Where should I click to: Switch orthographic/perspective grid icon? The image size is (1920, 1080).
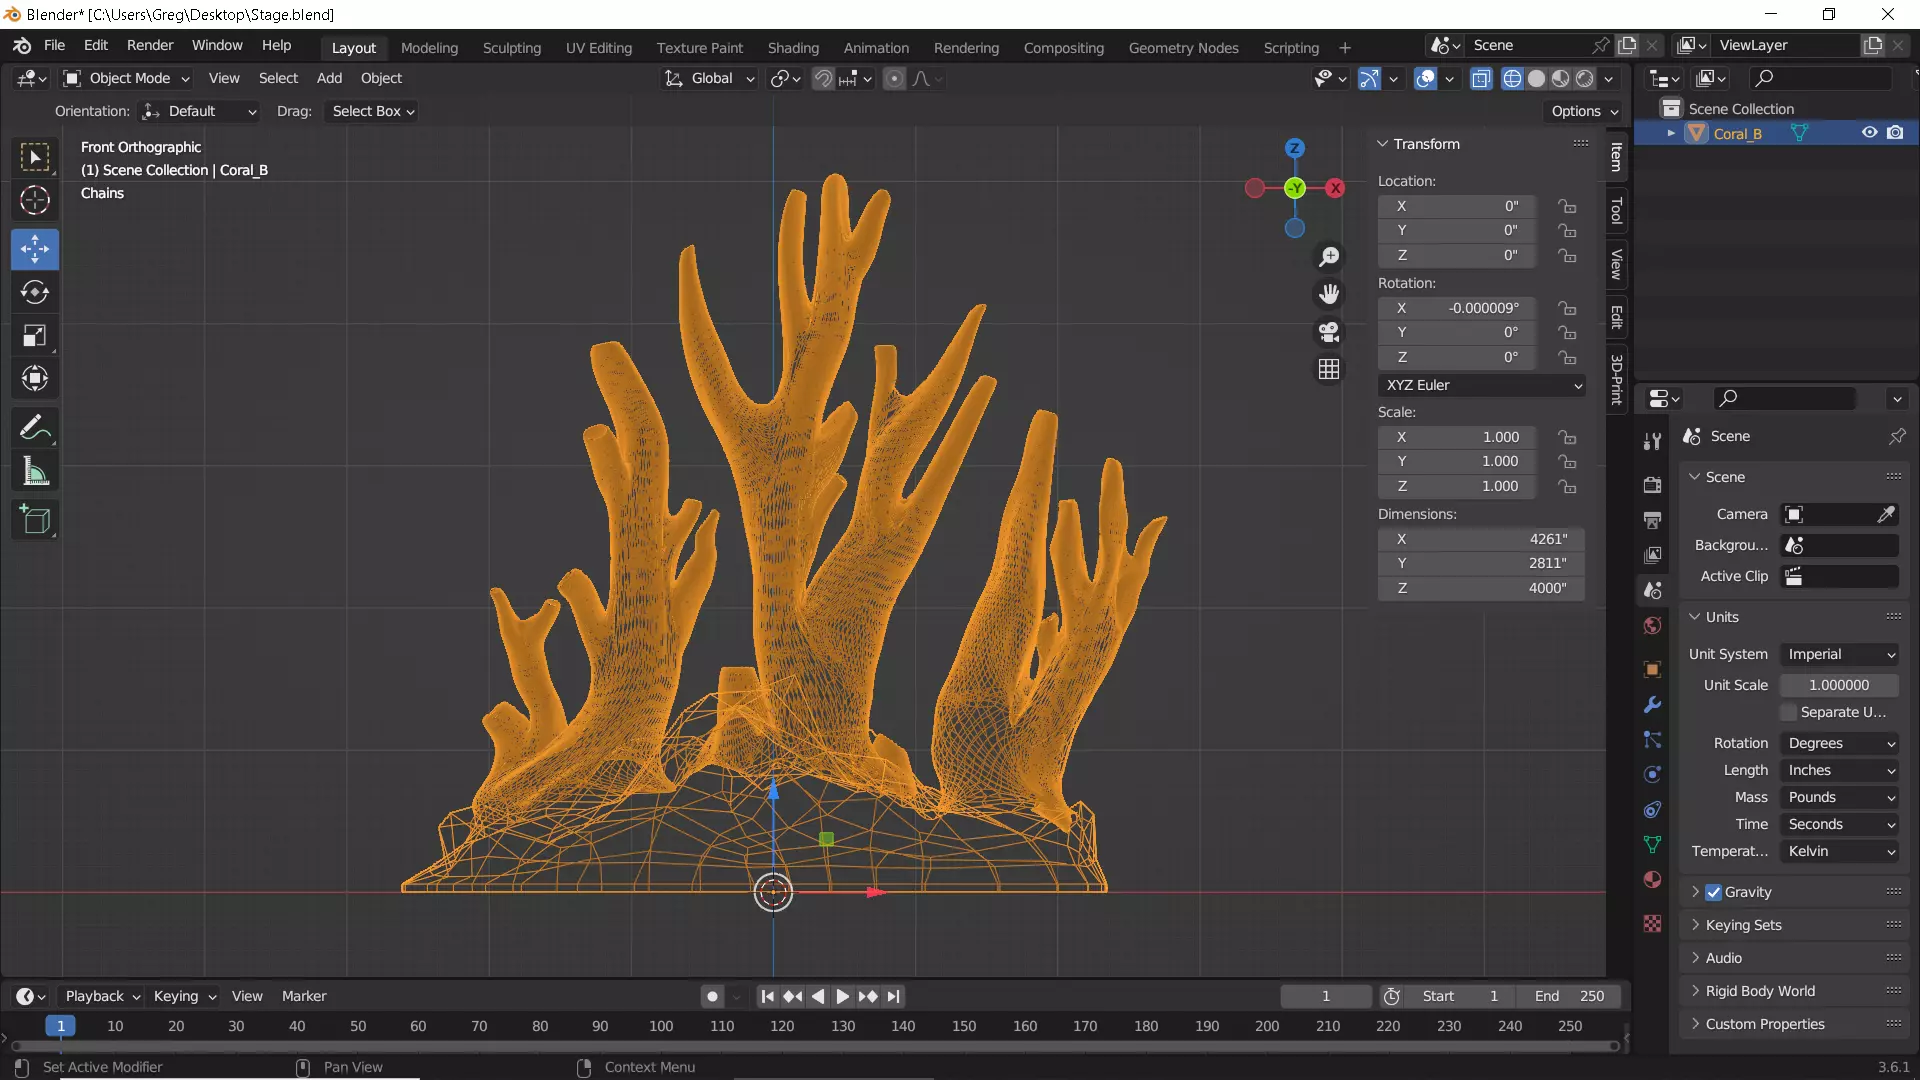(1329, 370)
